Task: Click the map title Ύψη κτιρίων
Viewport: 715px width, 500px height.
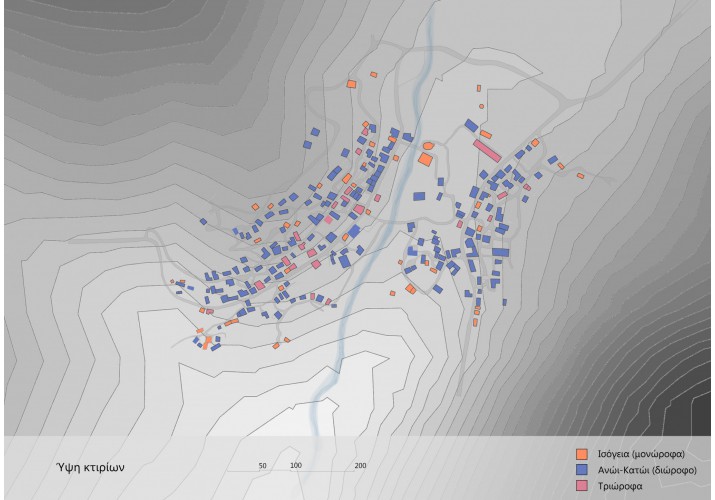Action: [90, 468]
